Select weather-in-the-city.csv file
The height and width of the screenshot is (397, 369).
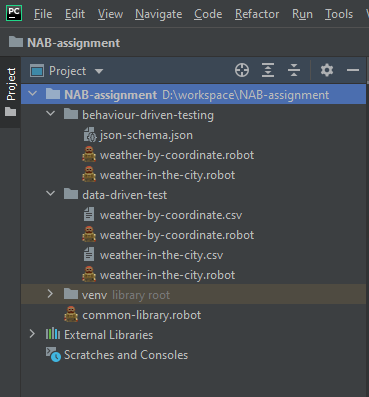pos(161,255)
